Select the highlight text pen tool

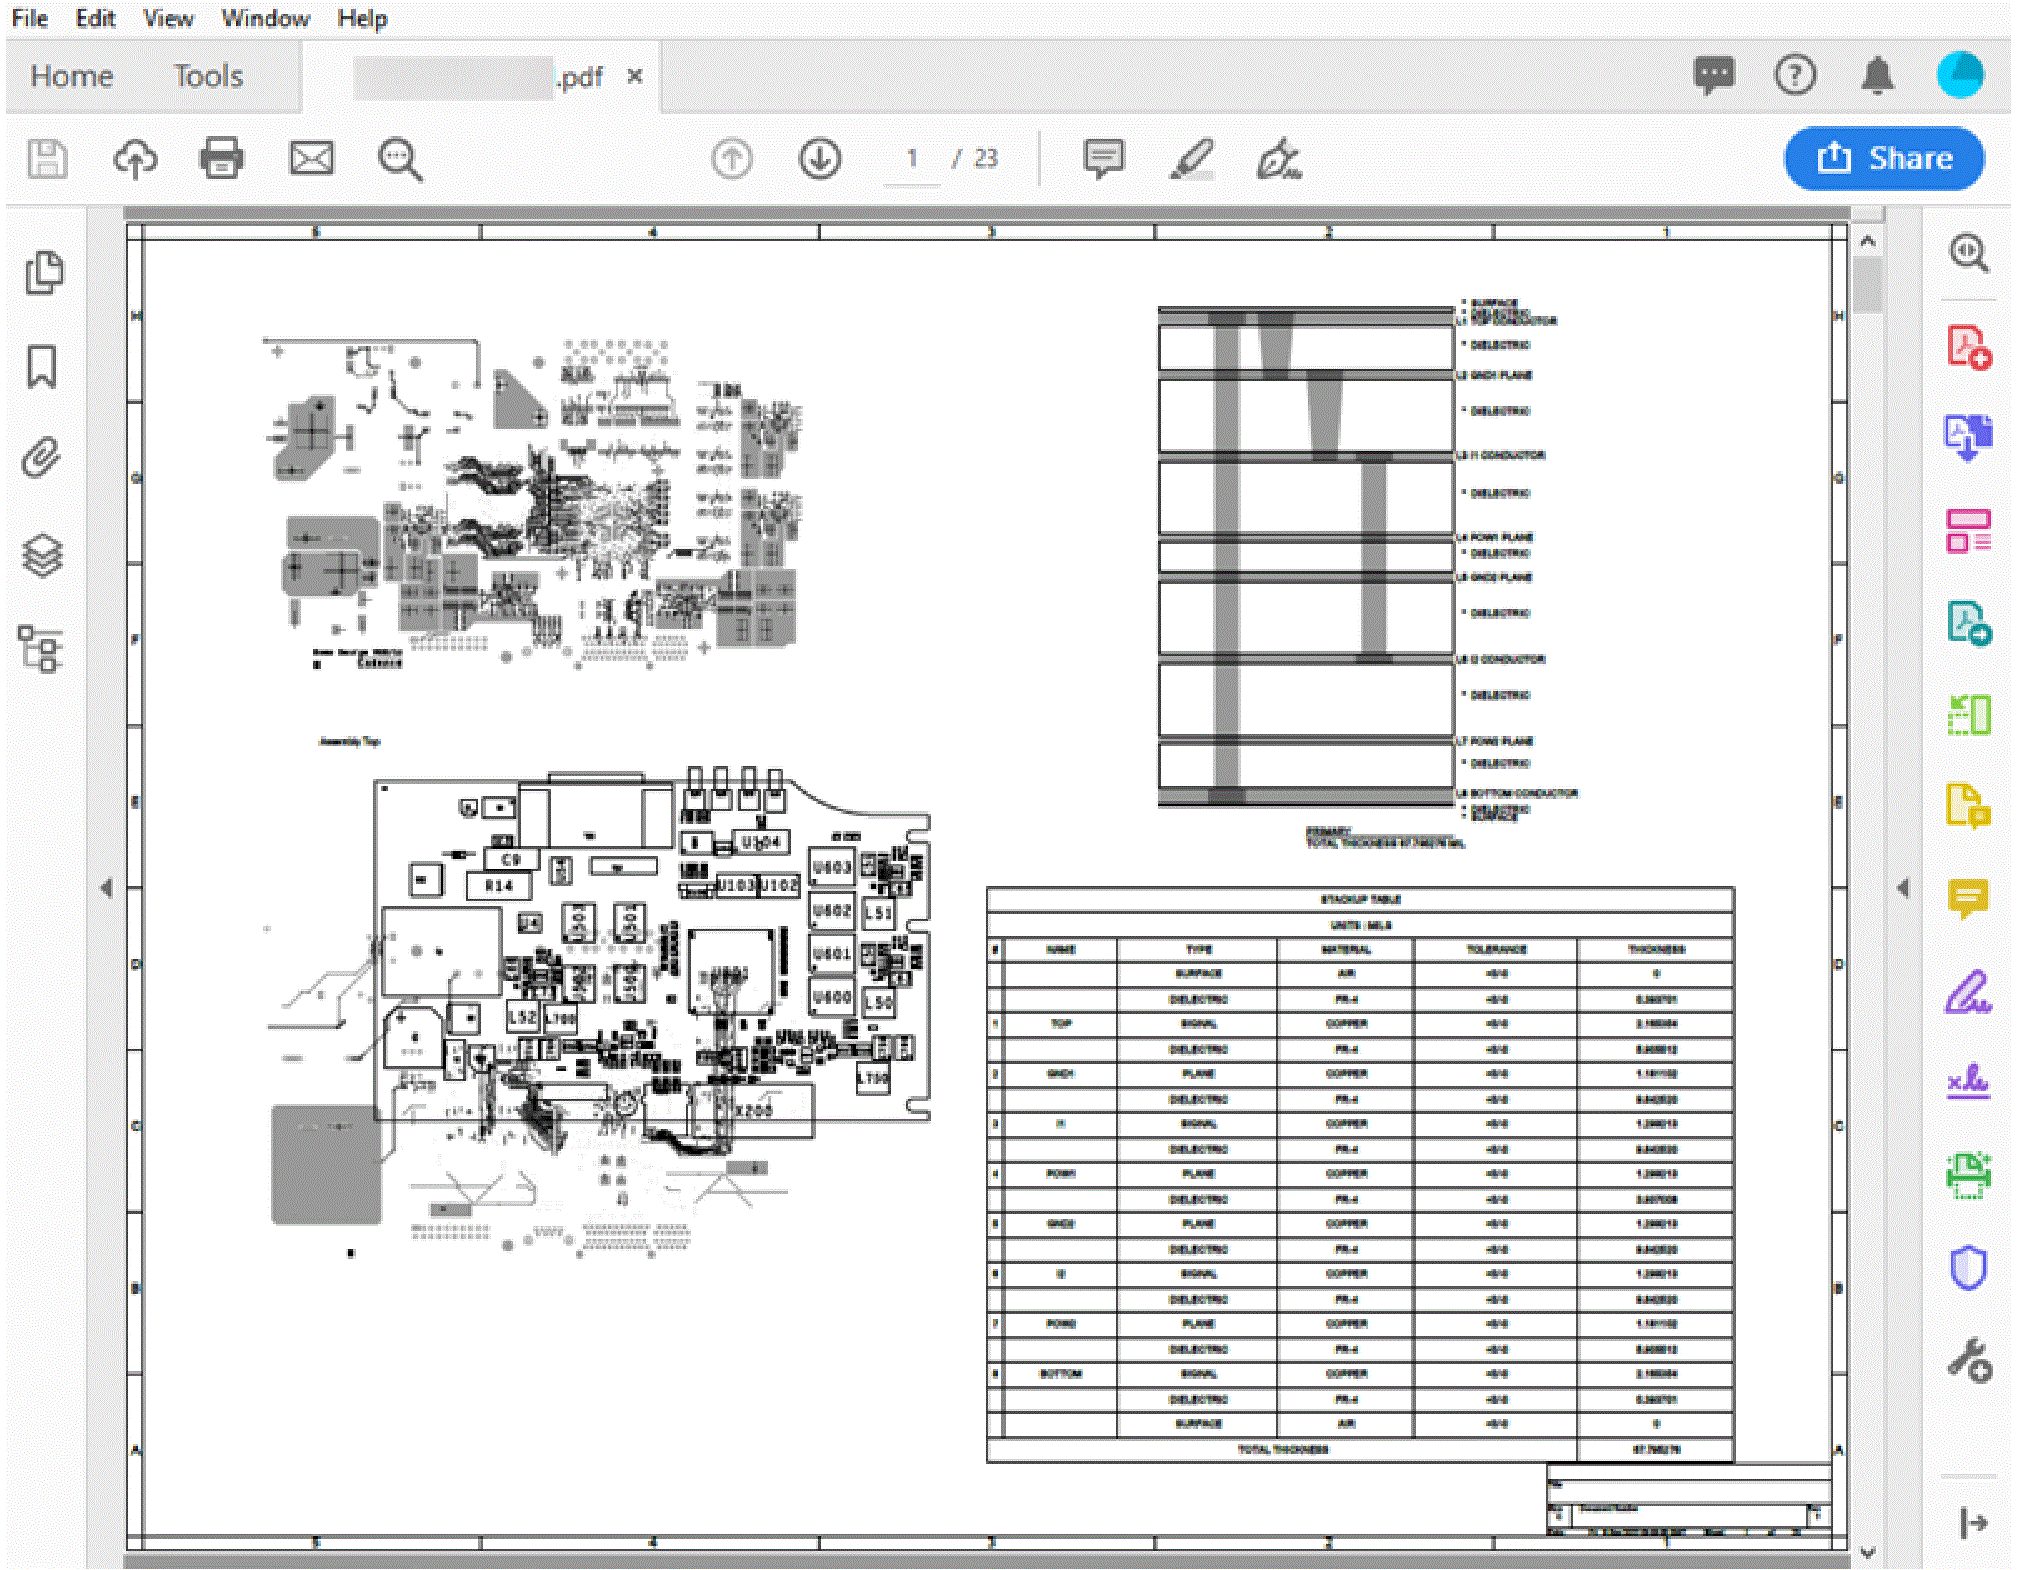pos(1192,159)
